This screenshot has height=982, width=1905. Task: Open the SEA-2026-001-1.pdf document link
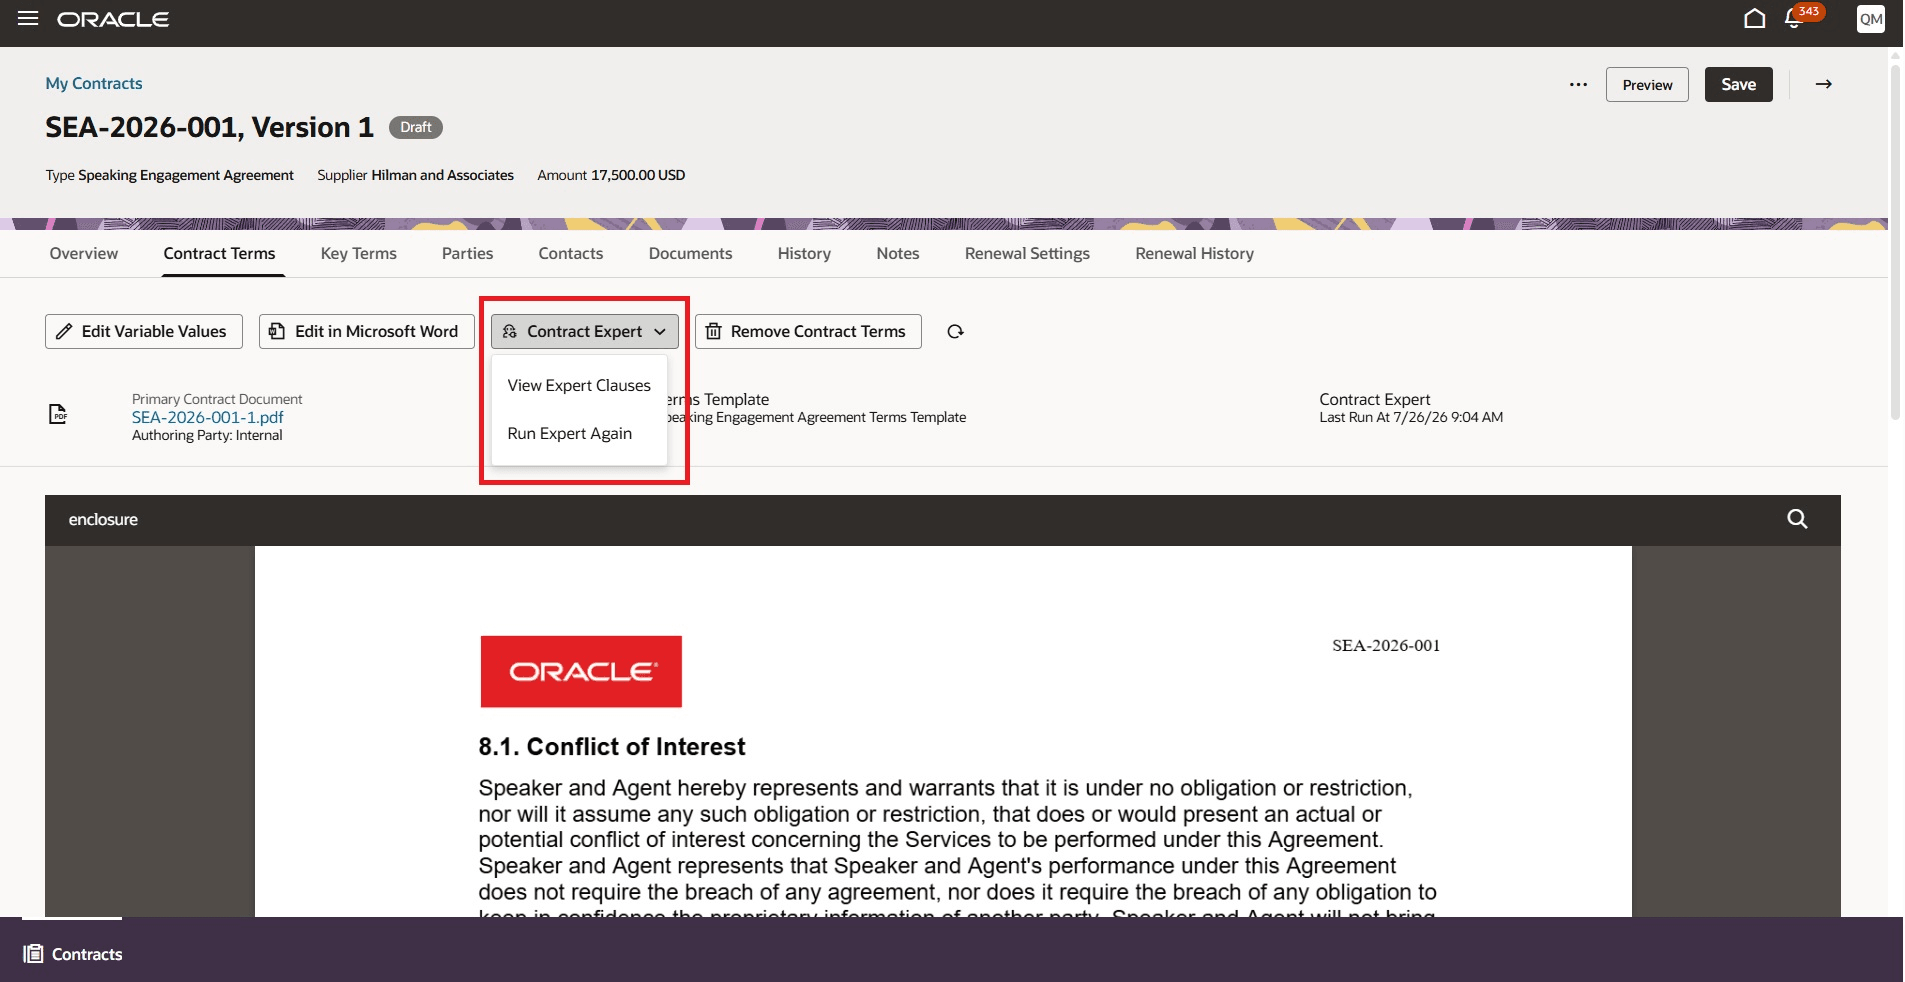click(208, 418)
